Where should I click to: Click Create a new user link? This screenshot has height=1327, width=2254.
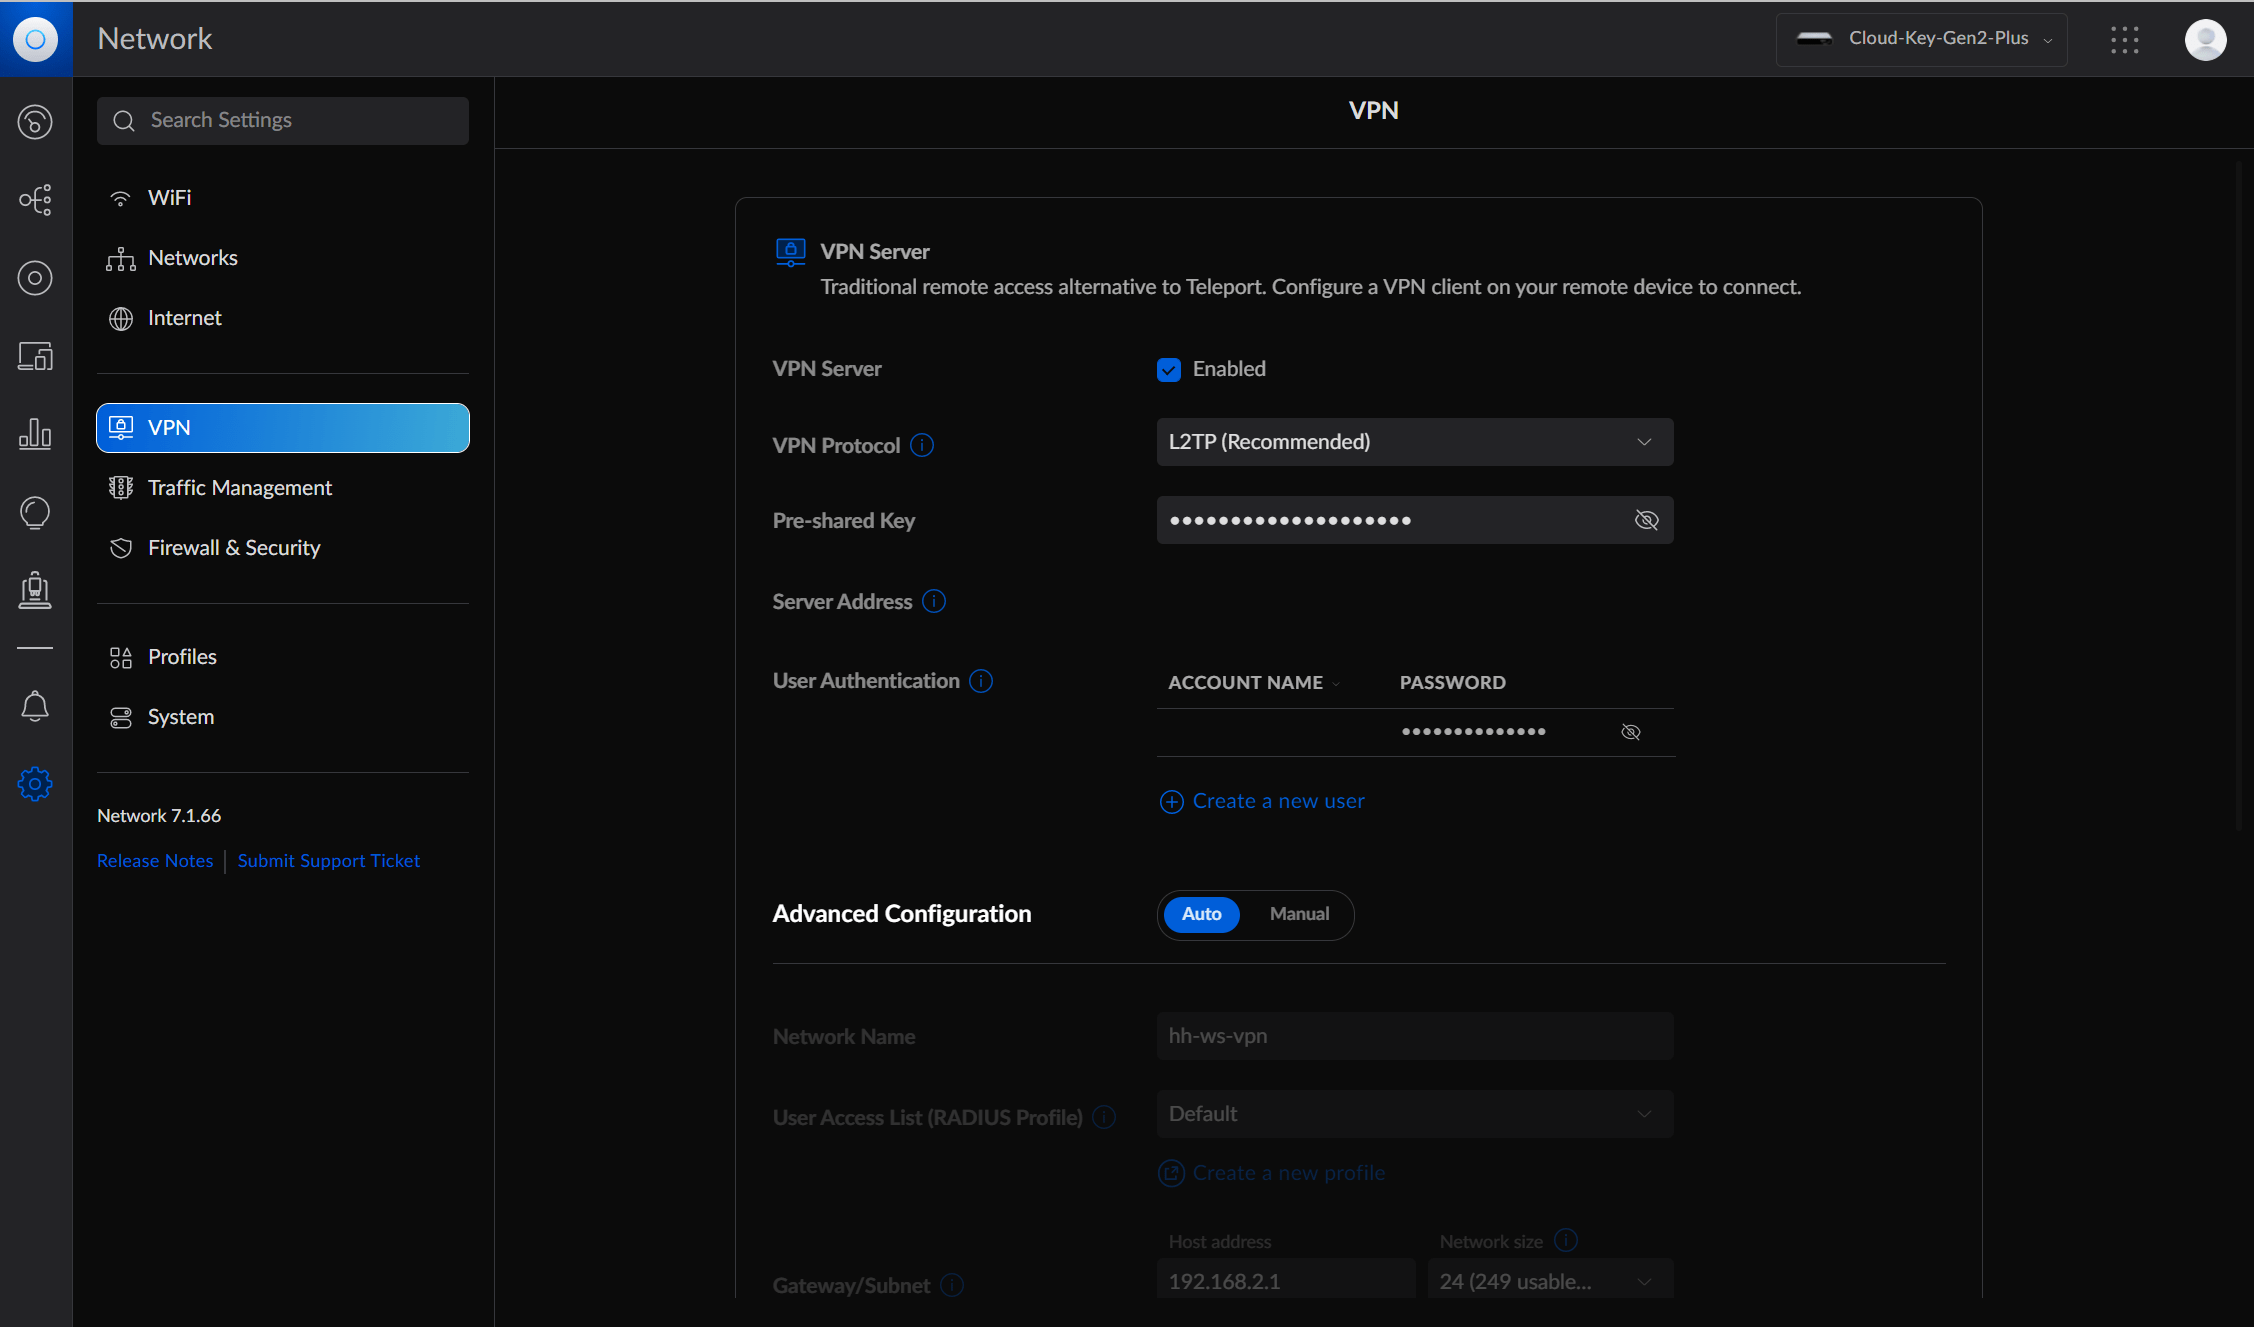[1262, 801]
